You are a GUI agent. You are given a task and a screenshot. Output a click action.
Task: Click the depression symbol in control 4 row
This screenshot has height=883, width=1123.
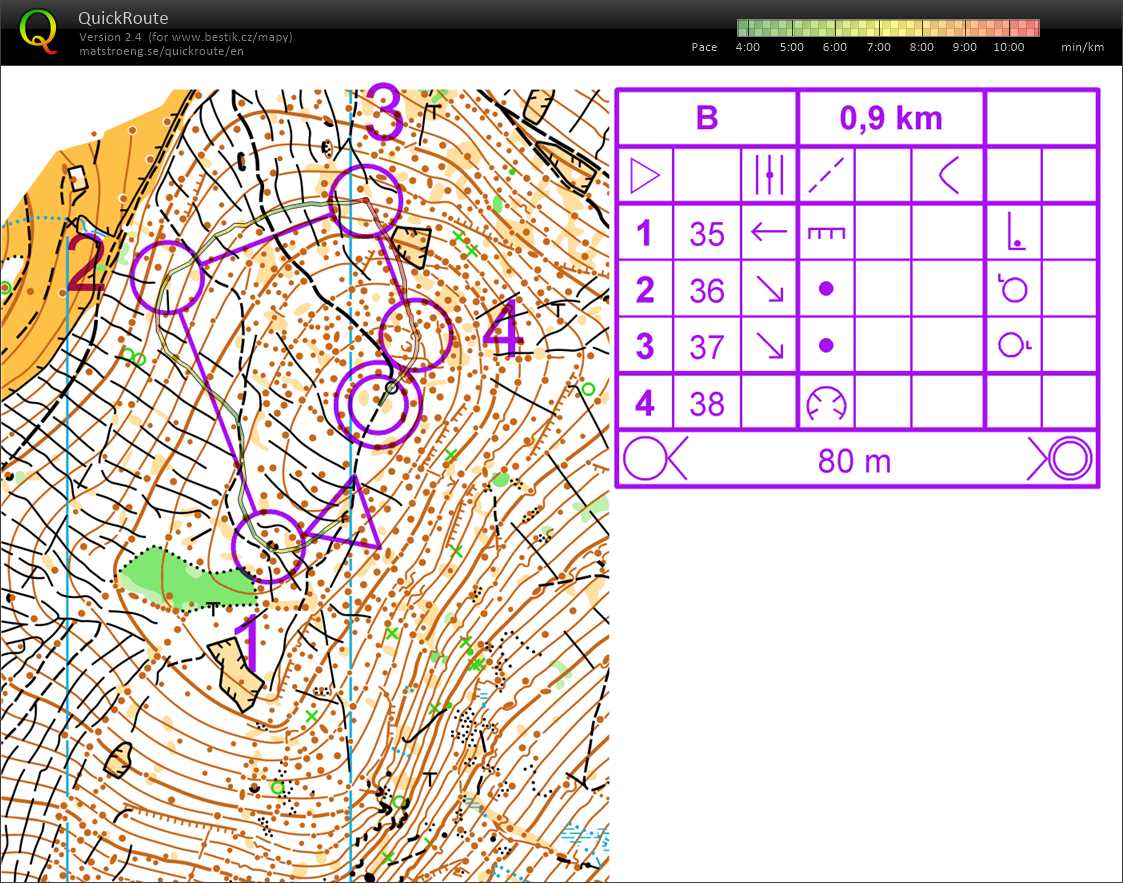click(x=826, y=403)
